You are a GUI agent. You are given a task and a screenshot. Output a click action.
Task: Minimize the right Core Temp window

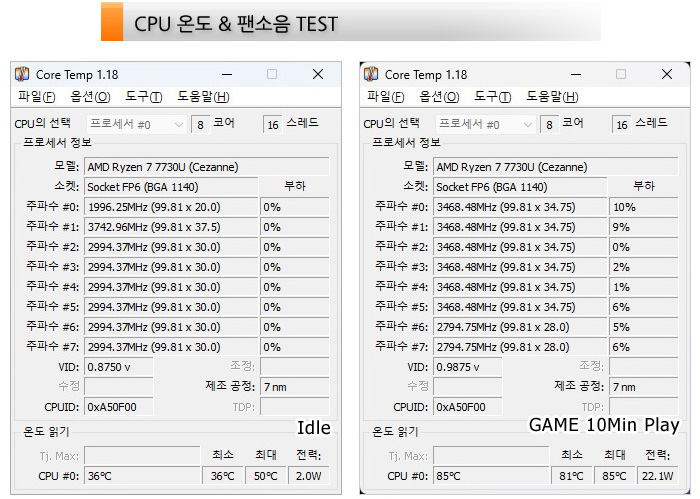576,74
